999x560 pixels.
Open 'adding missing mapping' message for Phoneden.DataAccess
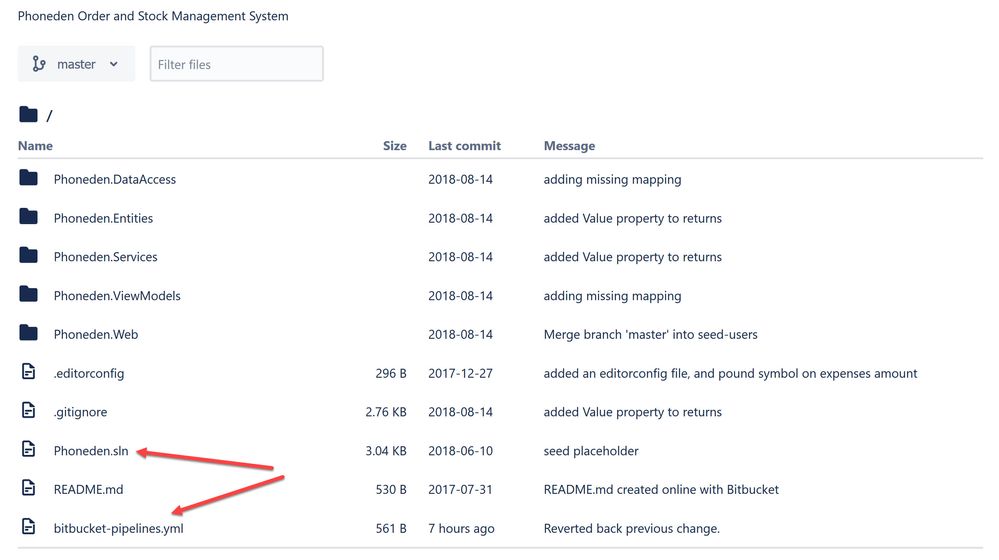click(612, 180)
